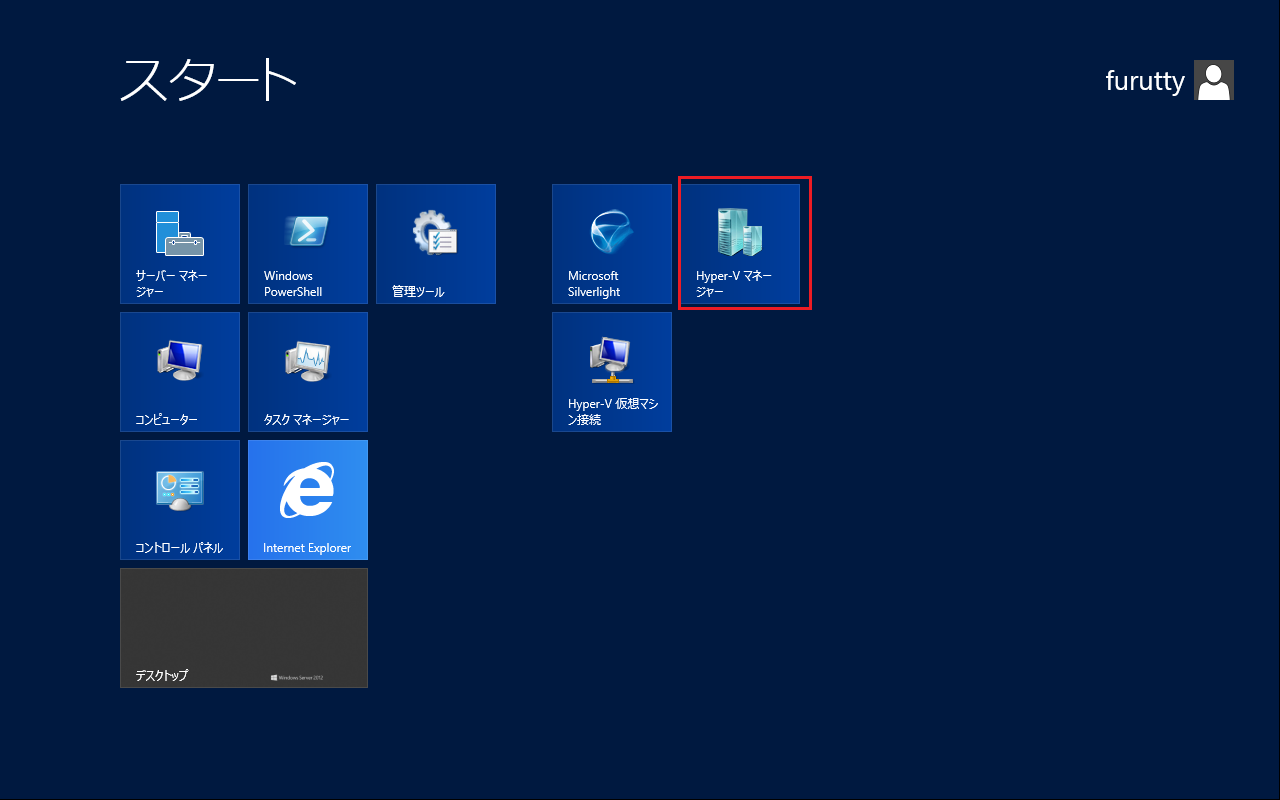
Task: Launch Hyper-V マネージャー tile
Action: (740, 244)
